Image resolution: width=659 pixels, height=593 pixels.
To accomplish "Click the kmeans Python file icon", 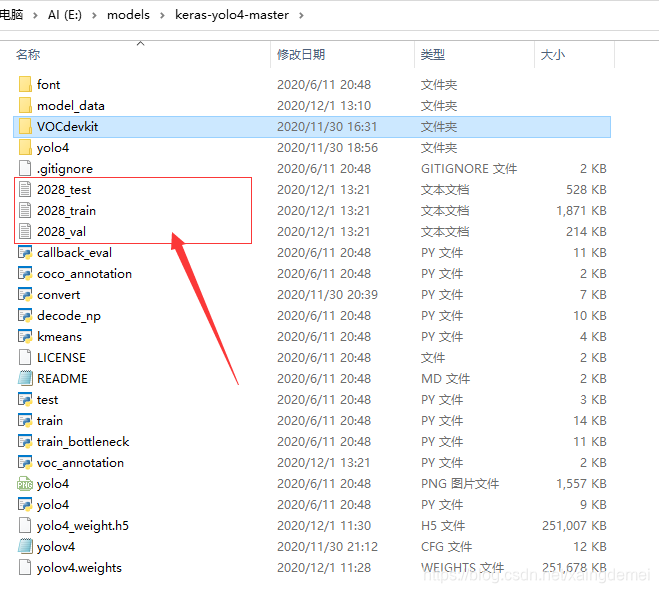I will (x=25, y=336).
